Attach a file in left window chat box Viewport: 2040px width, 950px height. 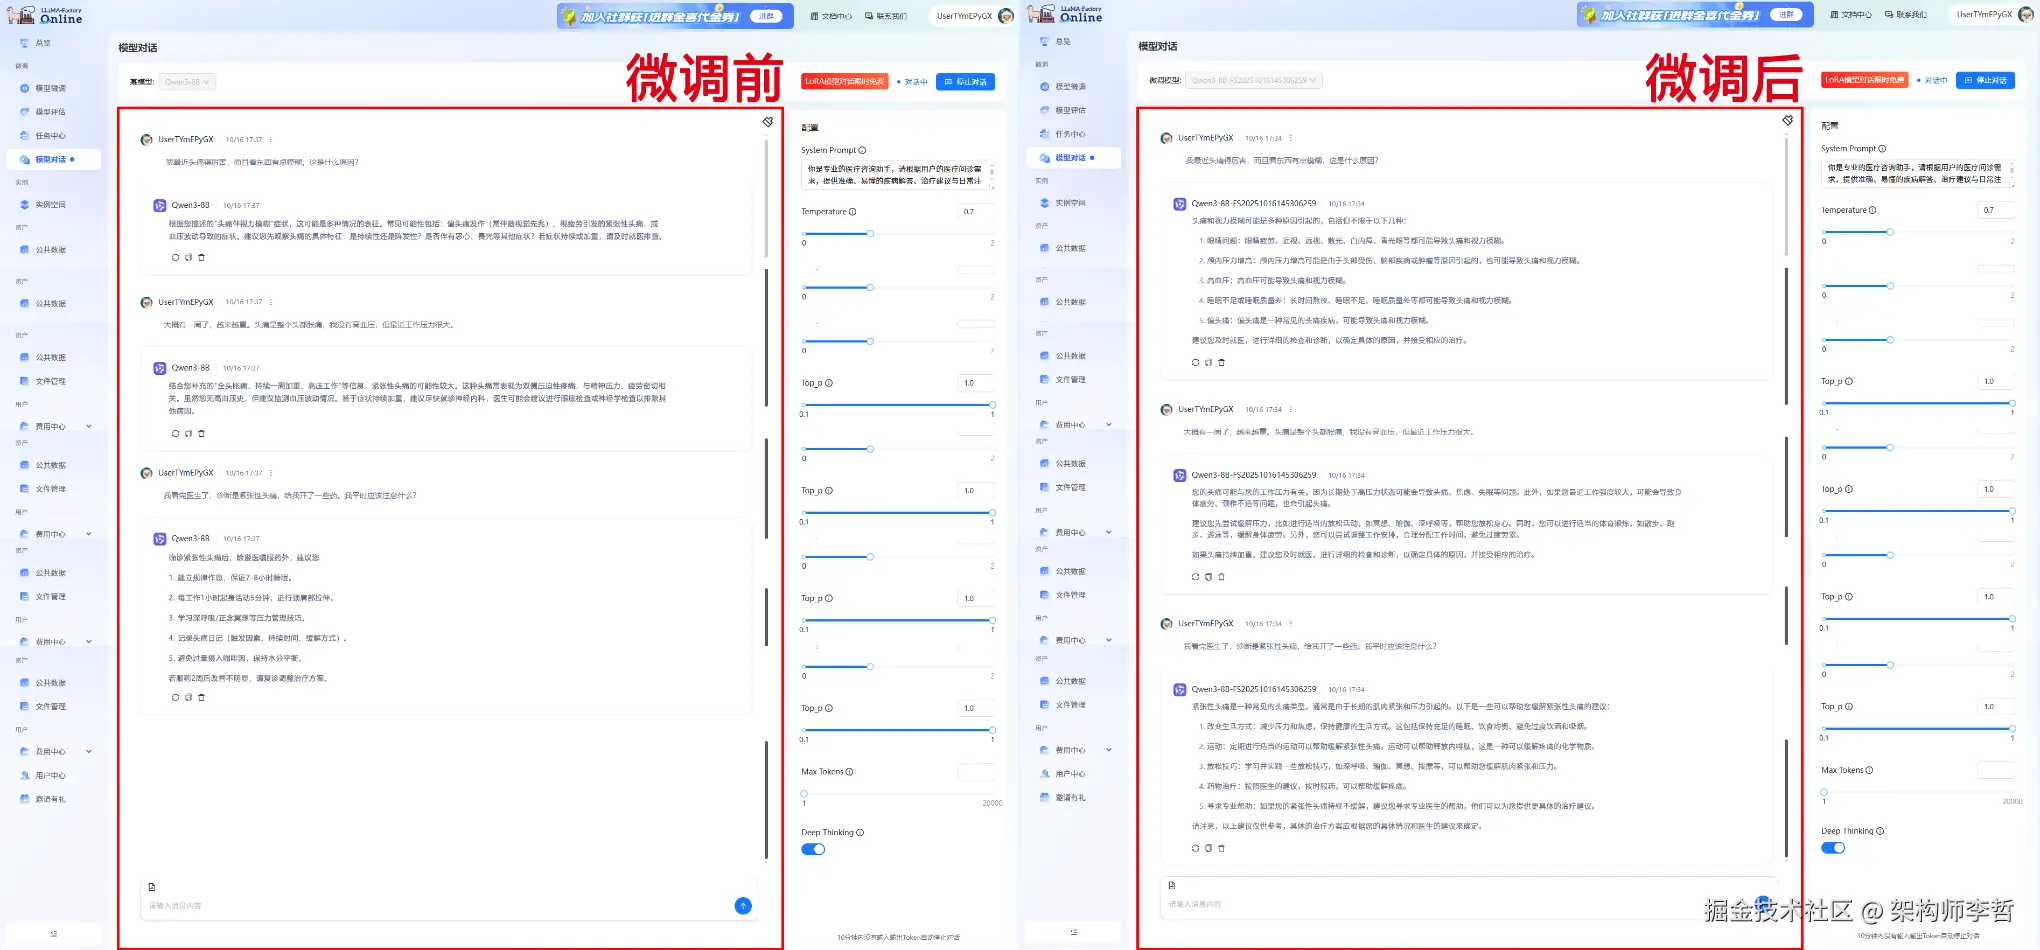152,887
